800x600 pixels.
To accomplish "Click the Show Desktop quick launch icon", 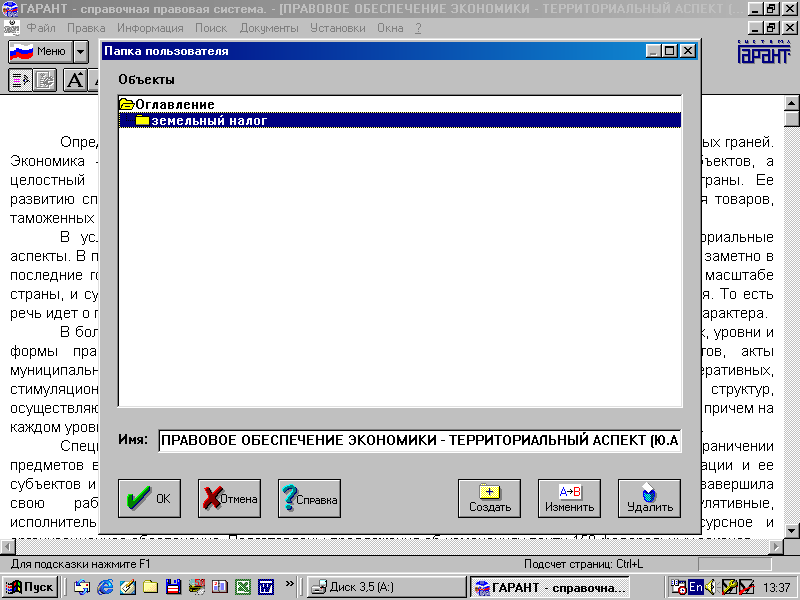I will (x=82, y=587).
